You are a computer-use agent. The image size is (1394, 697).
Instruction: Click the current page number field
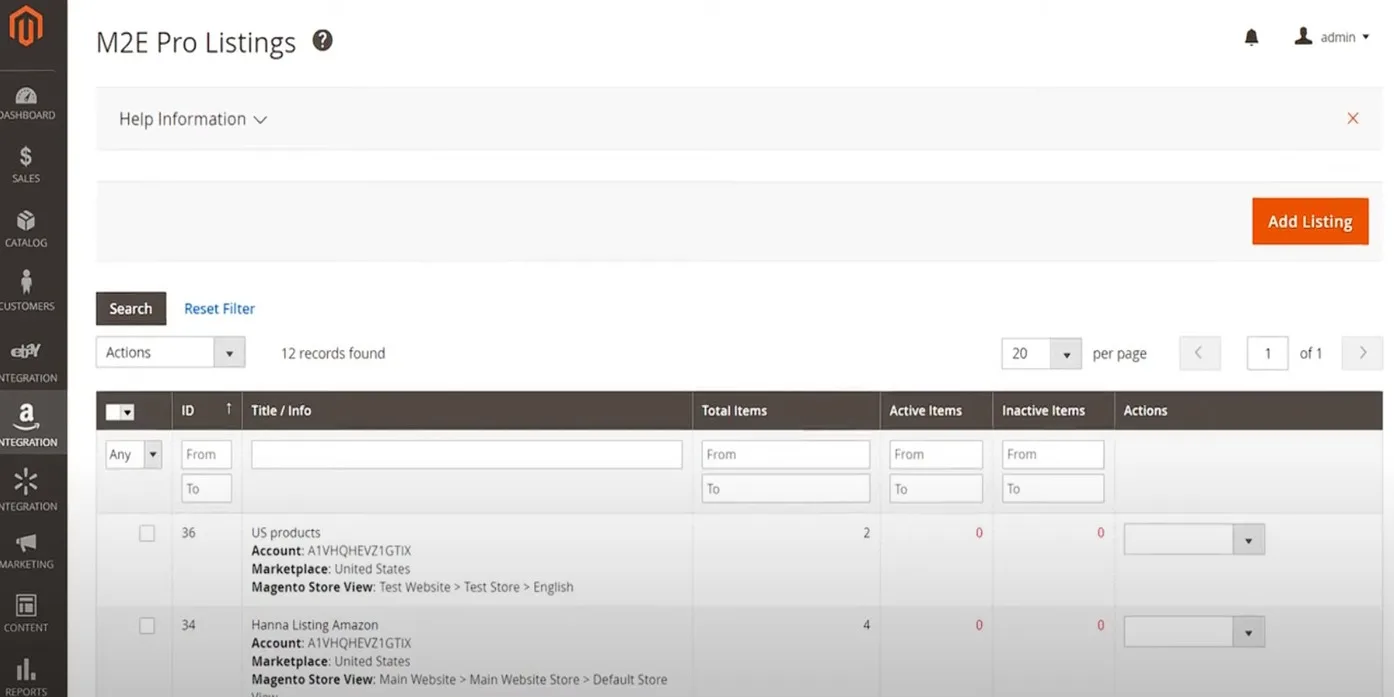point(1268,353)
